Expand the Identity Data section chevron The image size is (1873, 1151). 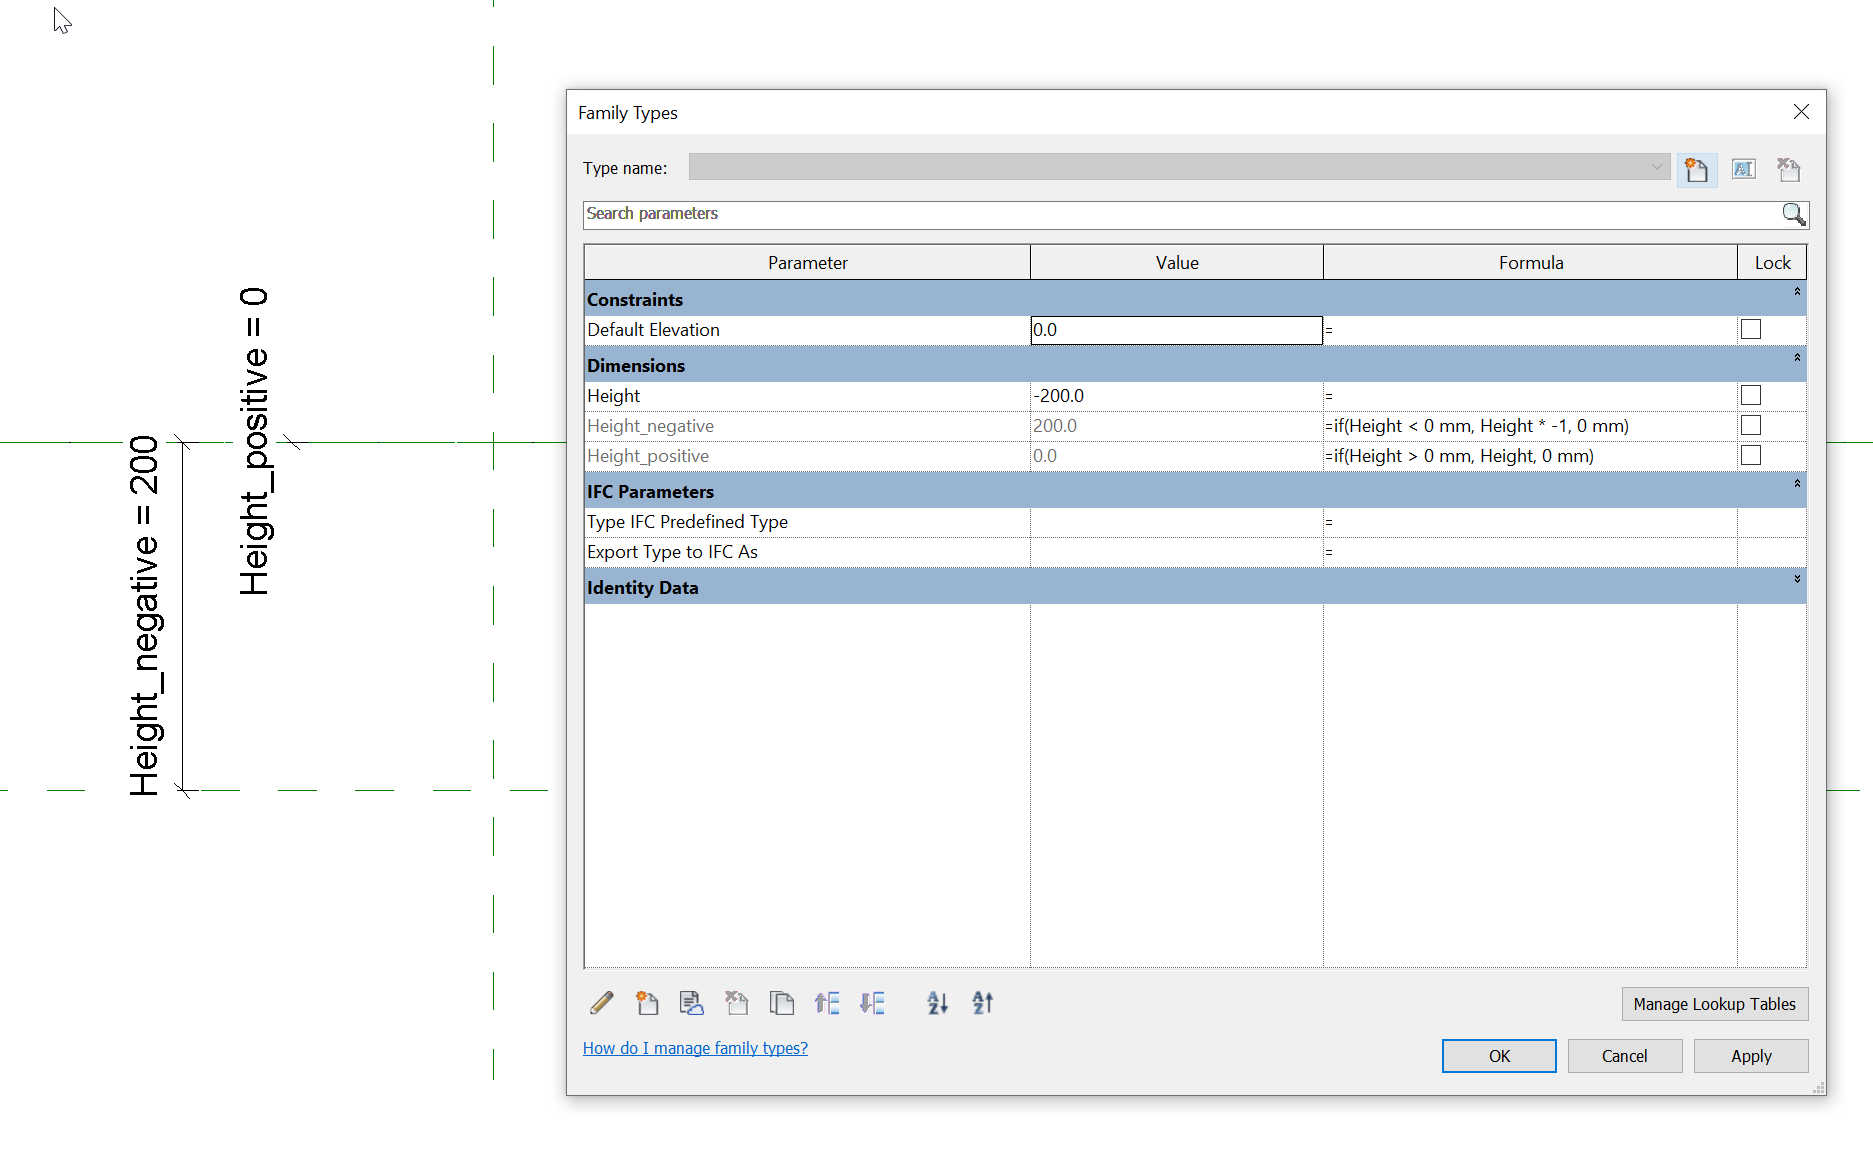[1796, 580]
